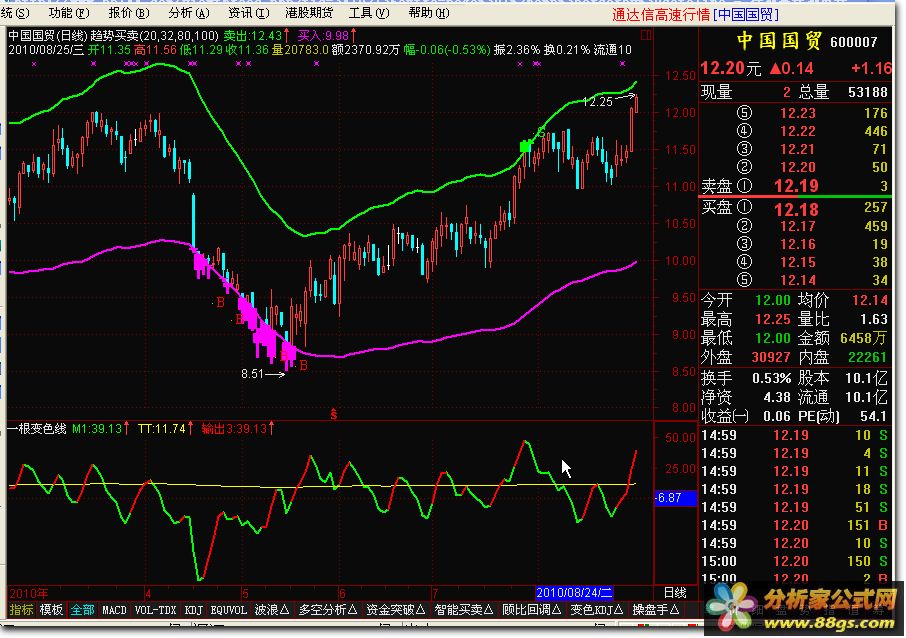Open the 港股期货 menu
This screenshot has width=906, height=638.
click(309, 13)
